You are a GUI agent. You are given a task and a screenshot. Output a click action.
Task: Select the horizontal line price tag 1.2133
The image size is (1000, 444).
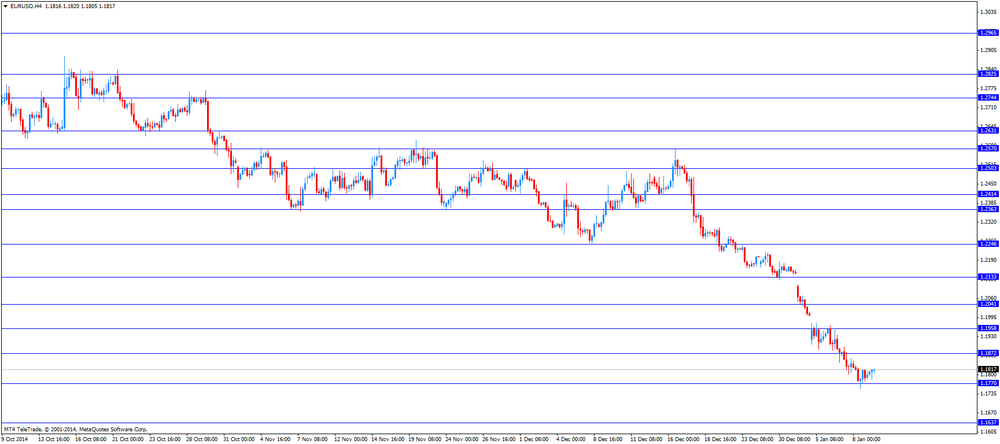(x=988, y=277)
